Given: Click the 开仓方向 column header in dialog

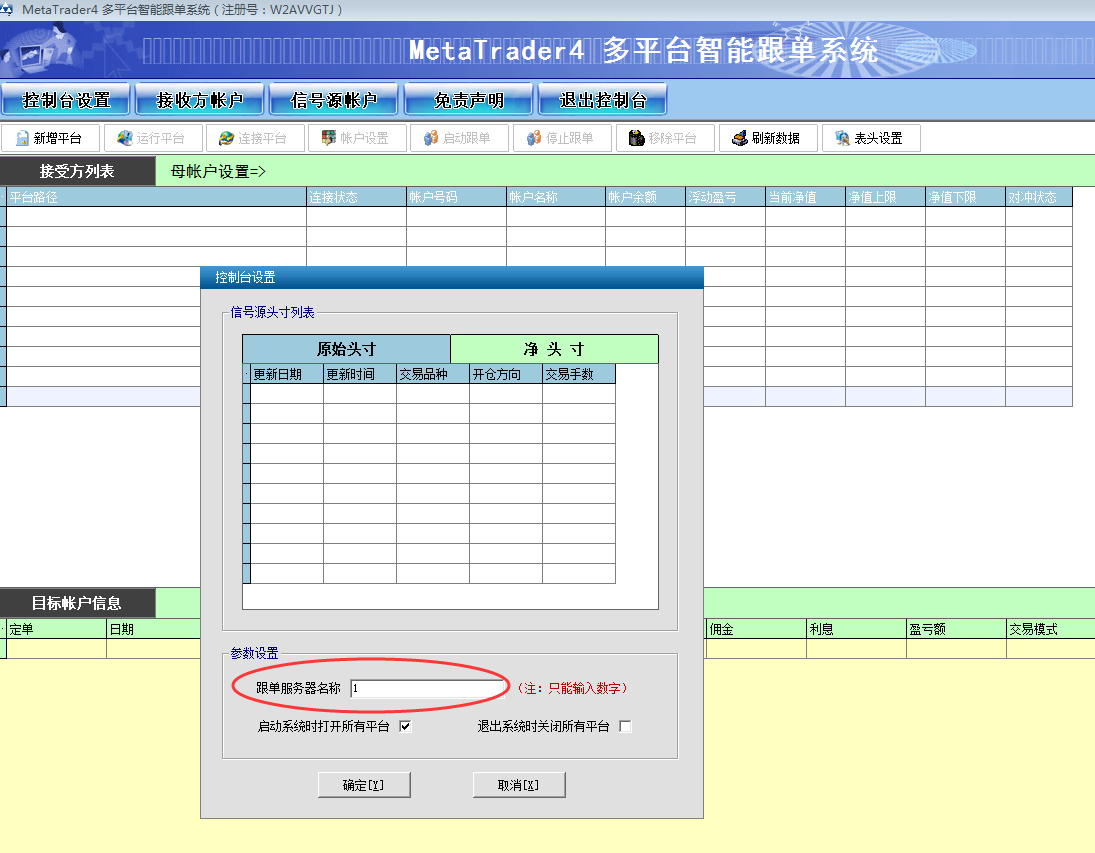Looking at the screenshot, I should pos(506,374).
